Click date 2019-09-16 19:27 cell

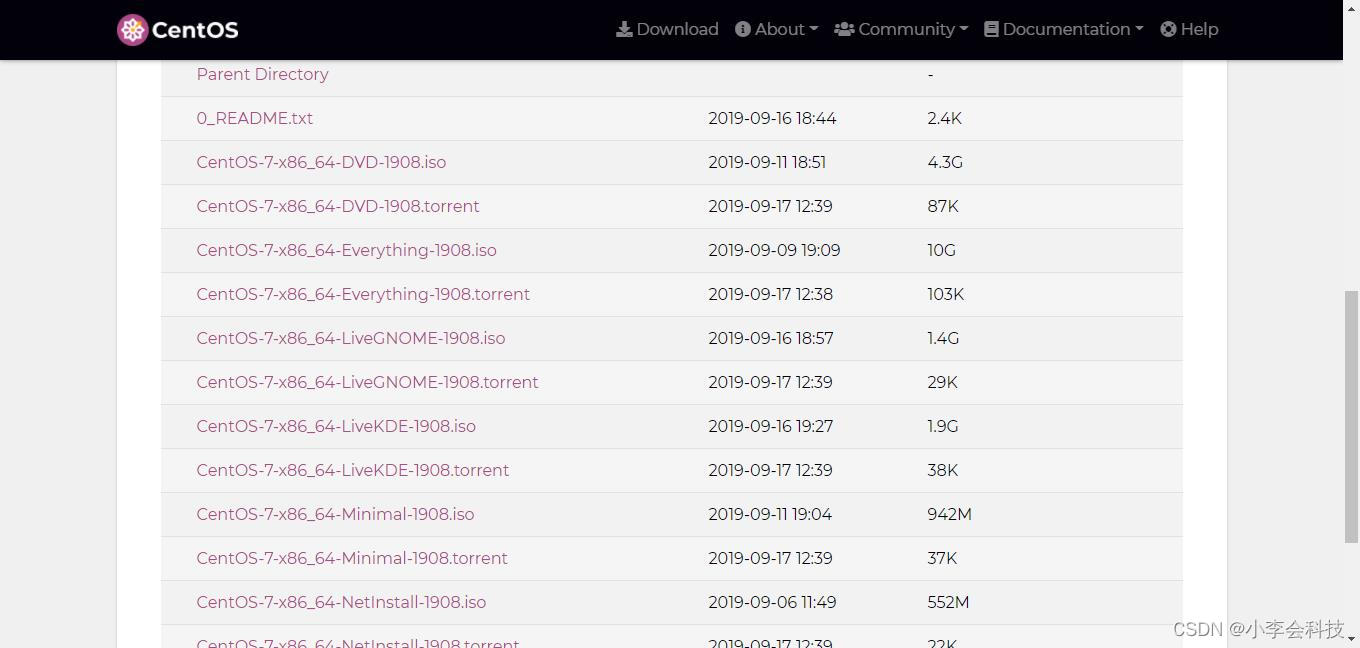tap(771, 426)
